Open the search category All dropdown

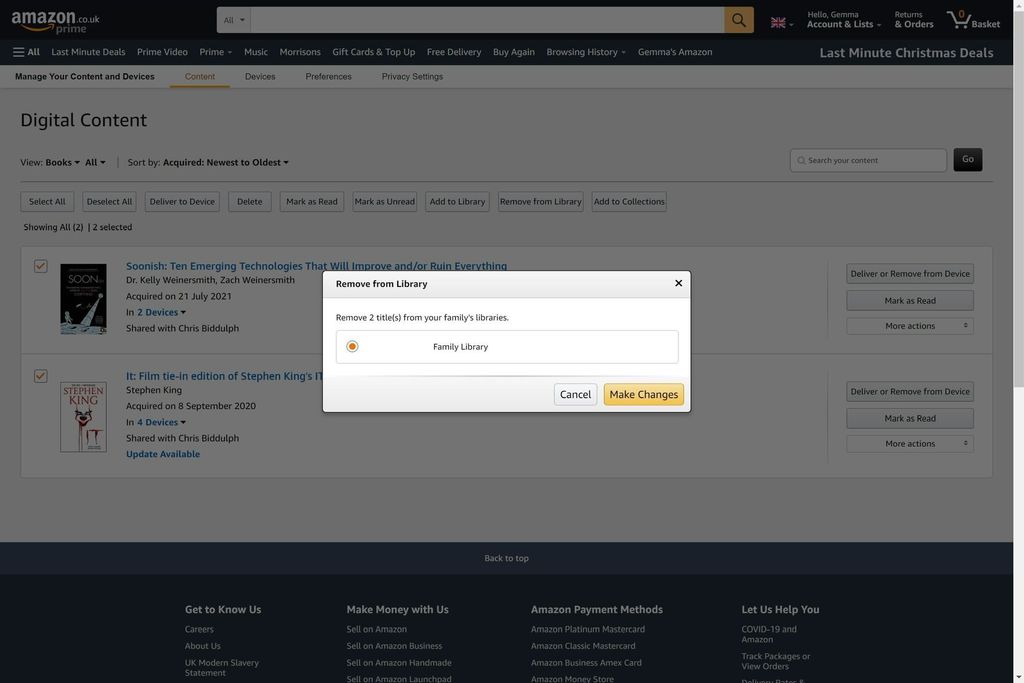[x=234, y=20]
